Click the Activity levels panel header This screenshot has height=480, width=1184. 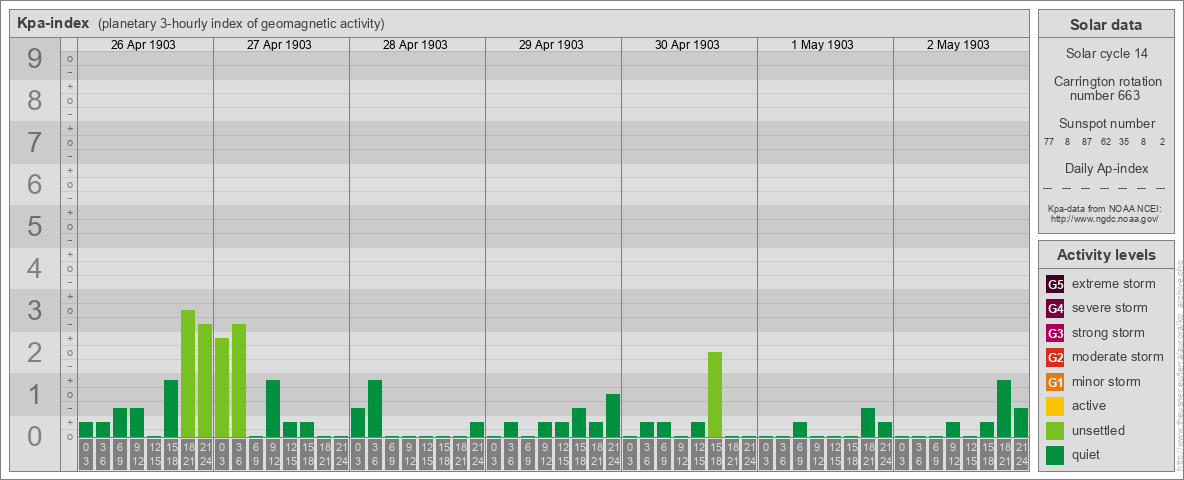pos(1105,255)
